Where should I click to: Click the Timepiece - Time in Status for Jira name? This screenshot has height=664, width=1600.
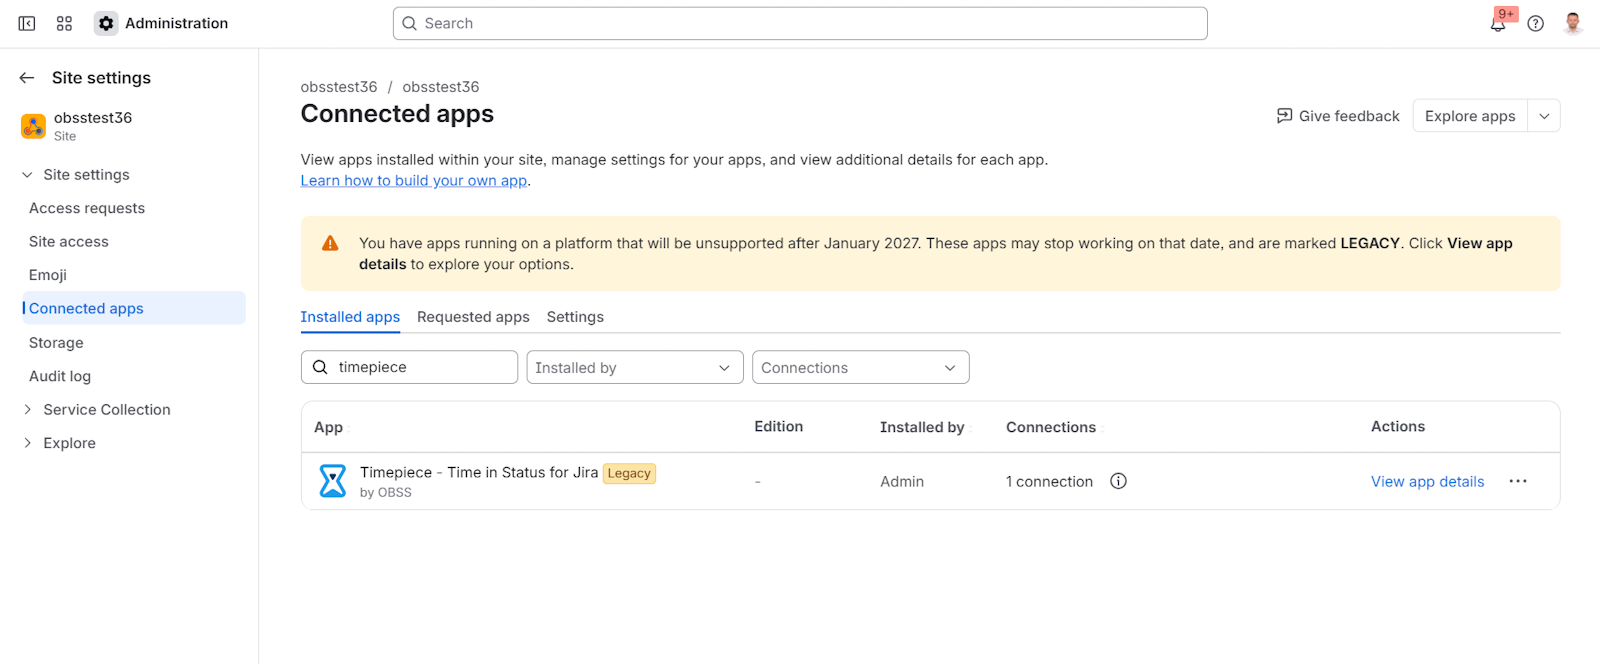pyautogui.click(x=479, y=472)
